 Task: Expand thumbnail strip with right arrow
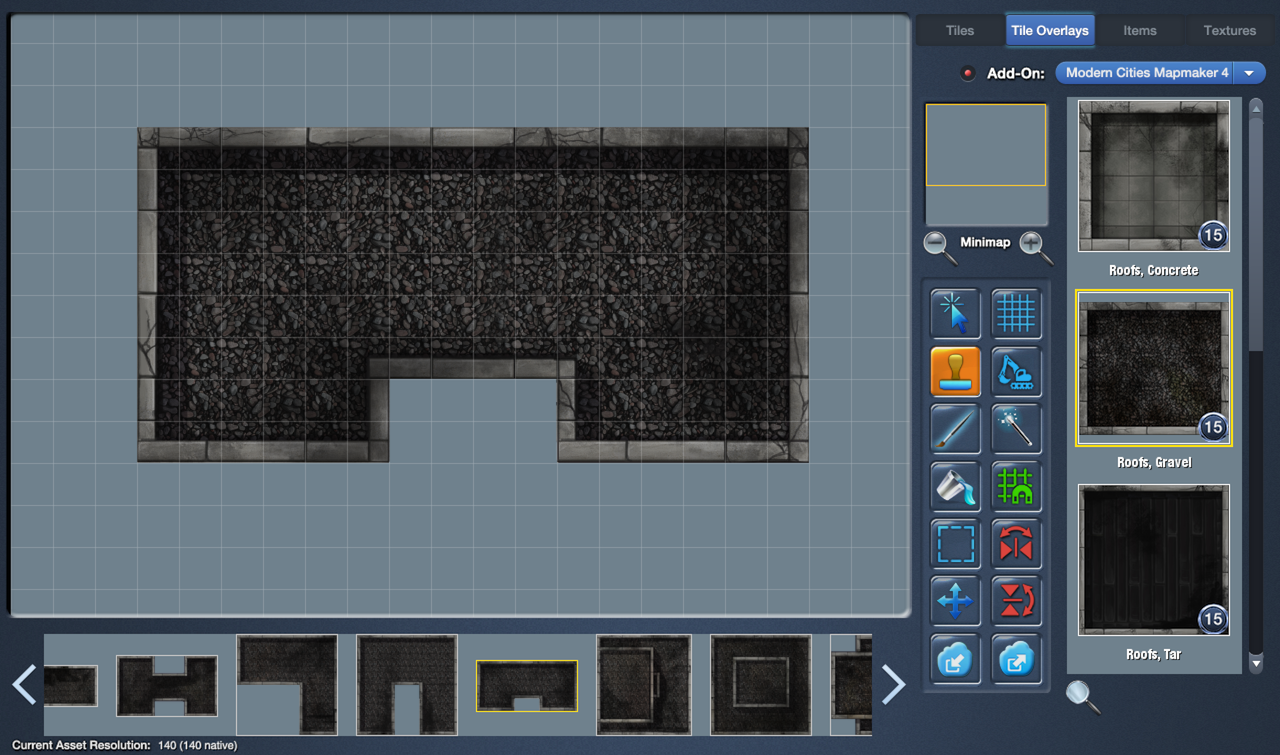(893, 685)
